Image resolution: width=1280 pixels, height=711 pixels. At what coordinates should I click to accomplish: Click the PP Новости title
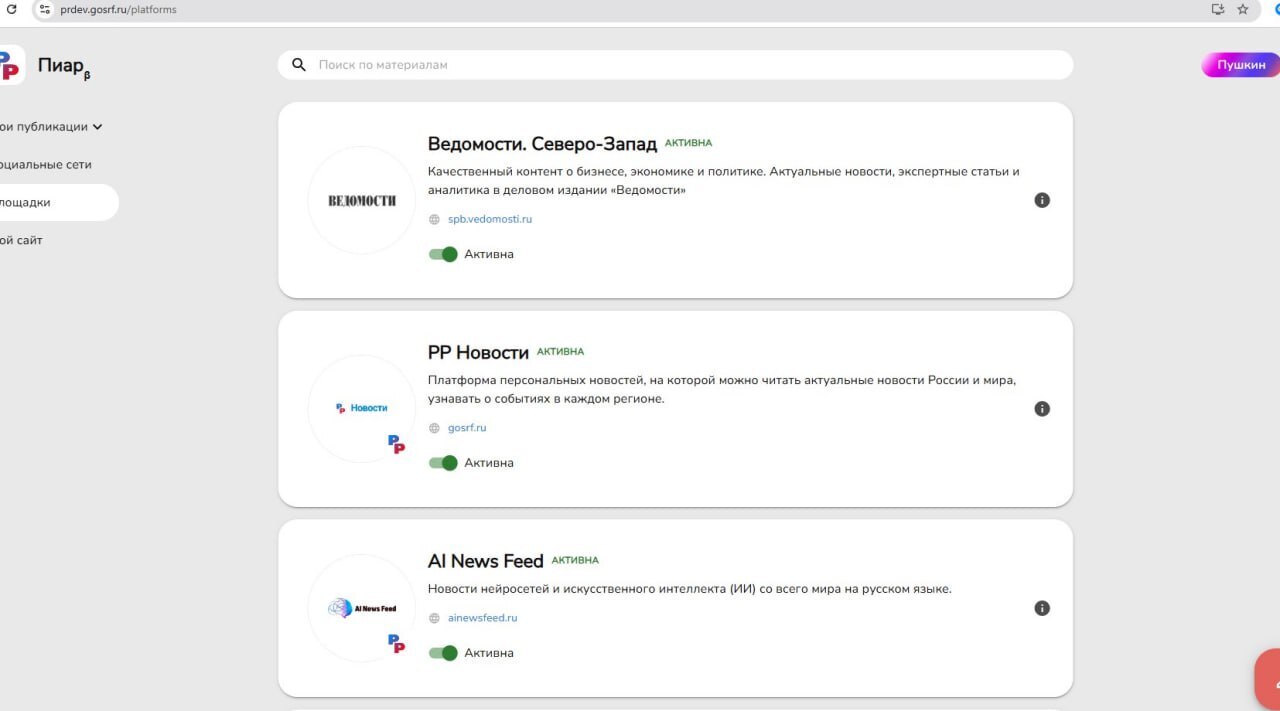click(478, 352)
